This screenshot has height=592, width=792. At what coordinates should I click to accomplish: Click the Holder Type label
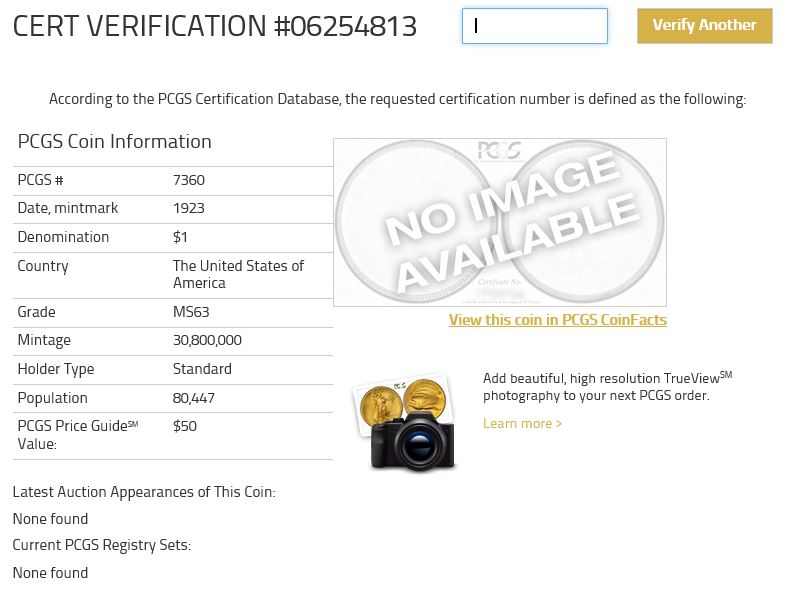(x=56, y=369)
